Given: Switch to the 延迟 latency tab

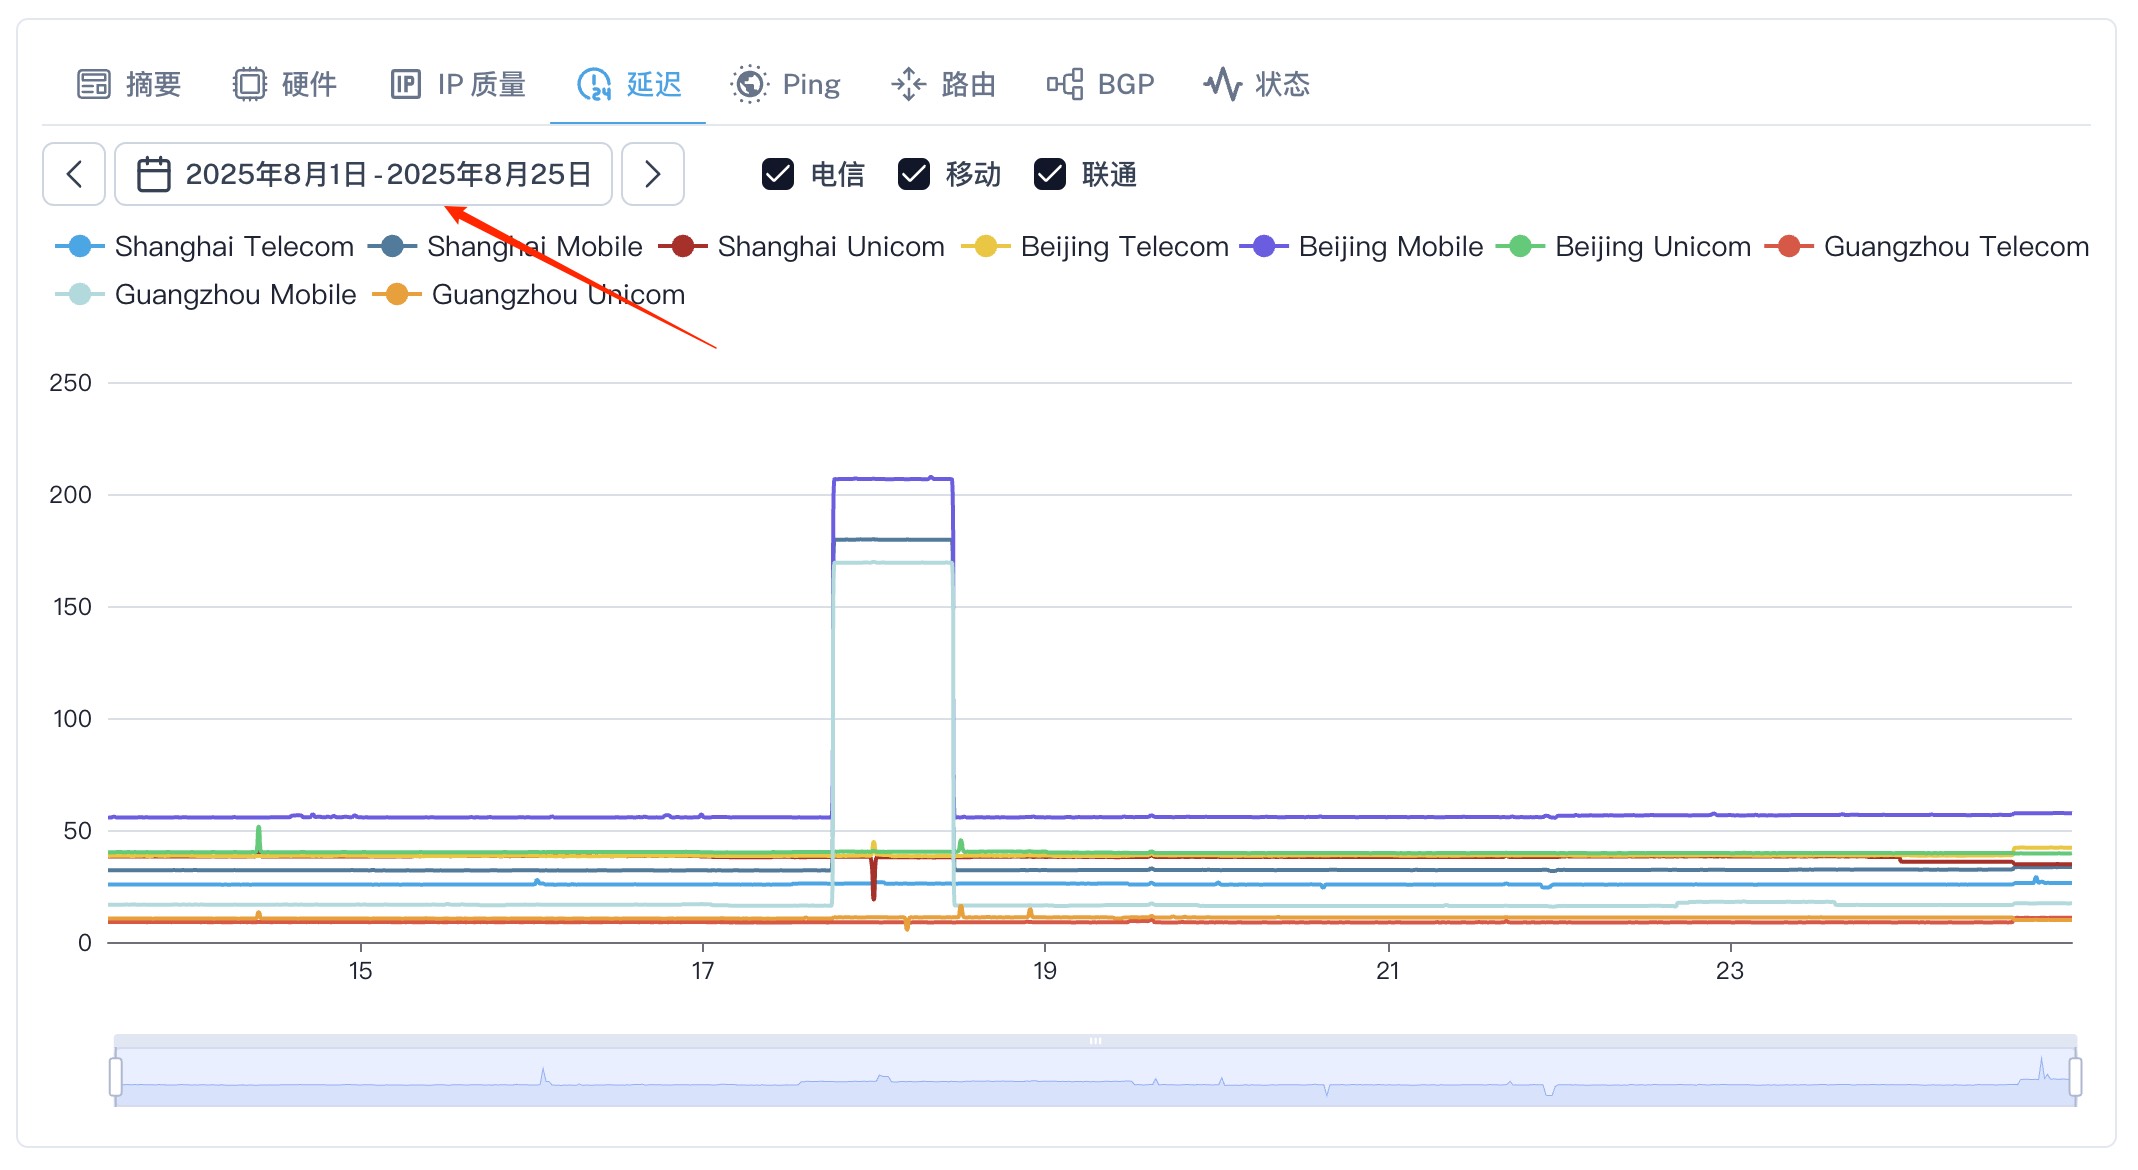Looking at the screenshot, I should [654, 84].
